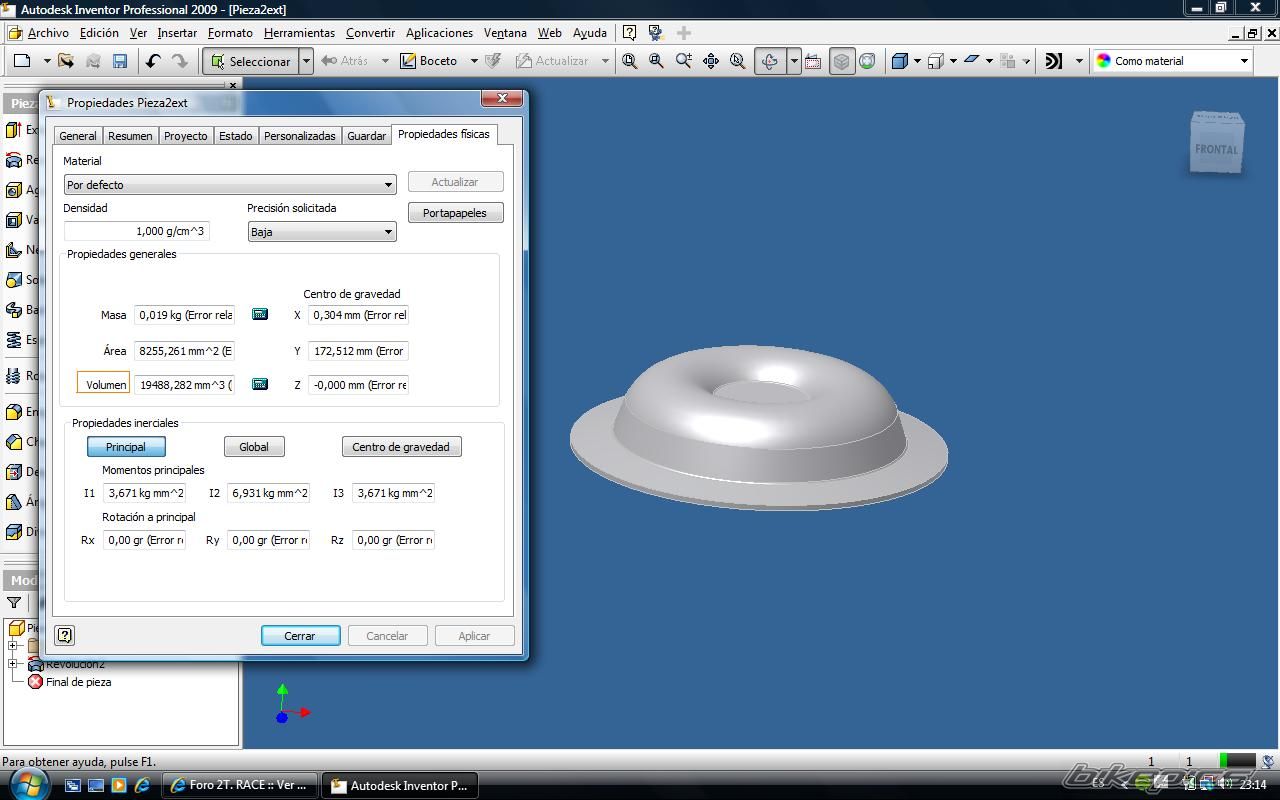Select the Global inertial properties button
The image size is (1280, 800).
tap(254, 447)
